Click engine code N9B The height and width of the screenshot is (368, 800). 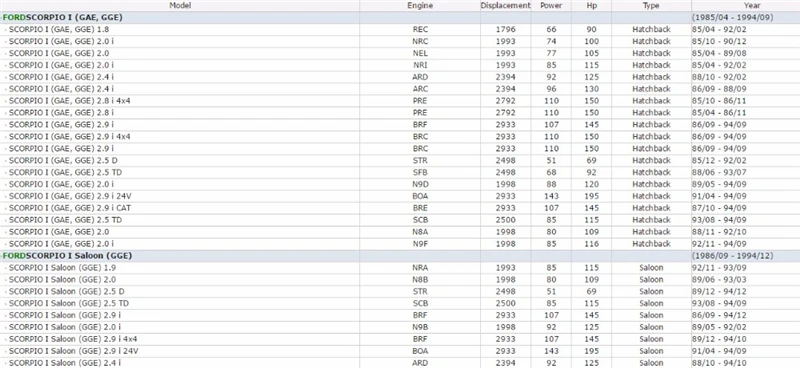420,327
